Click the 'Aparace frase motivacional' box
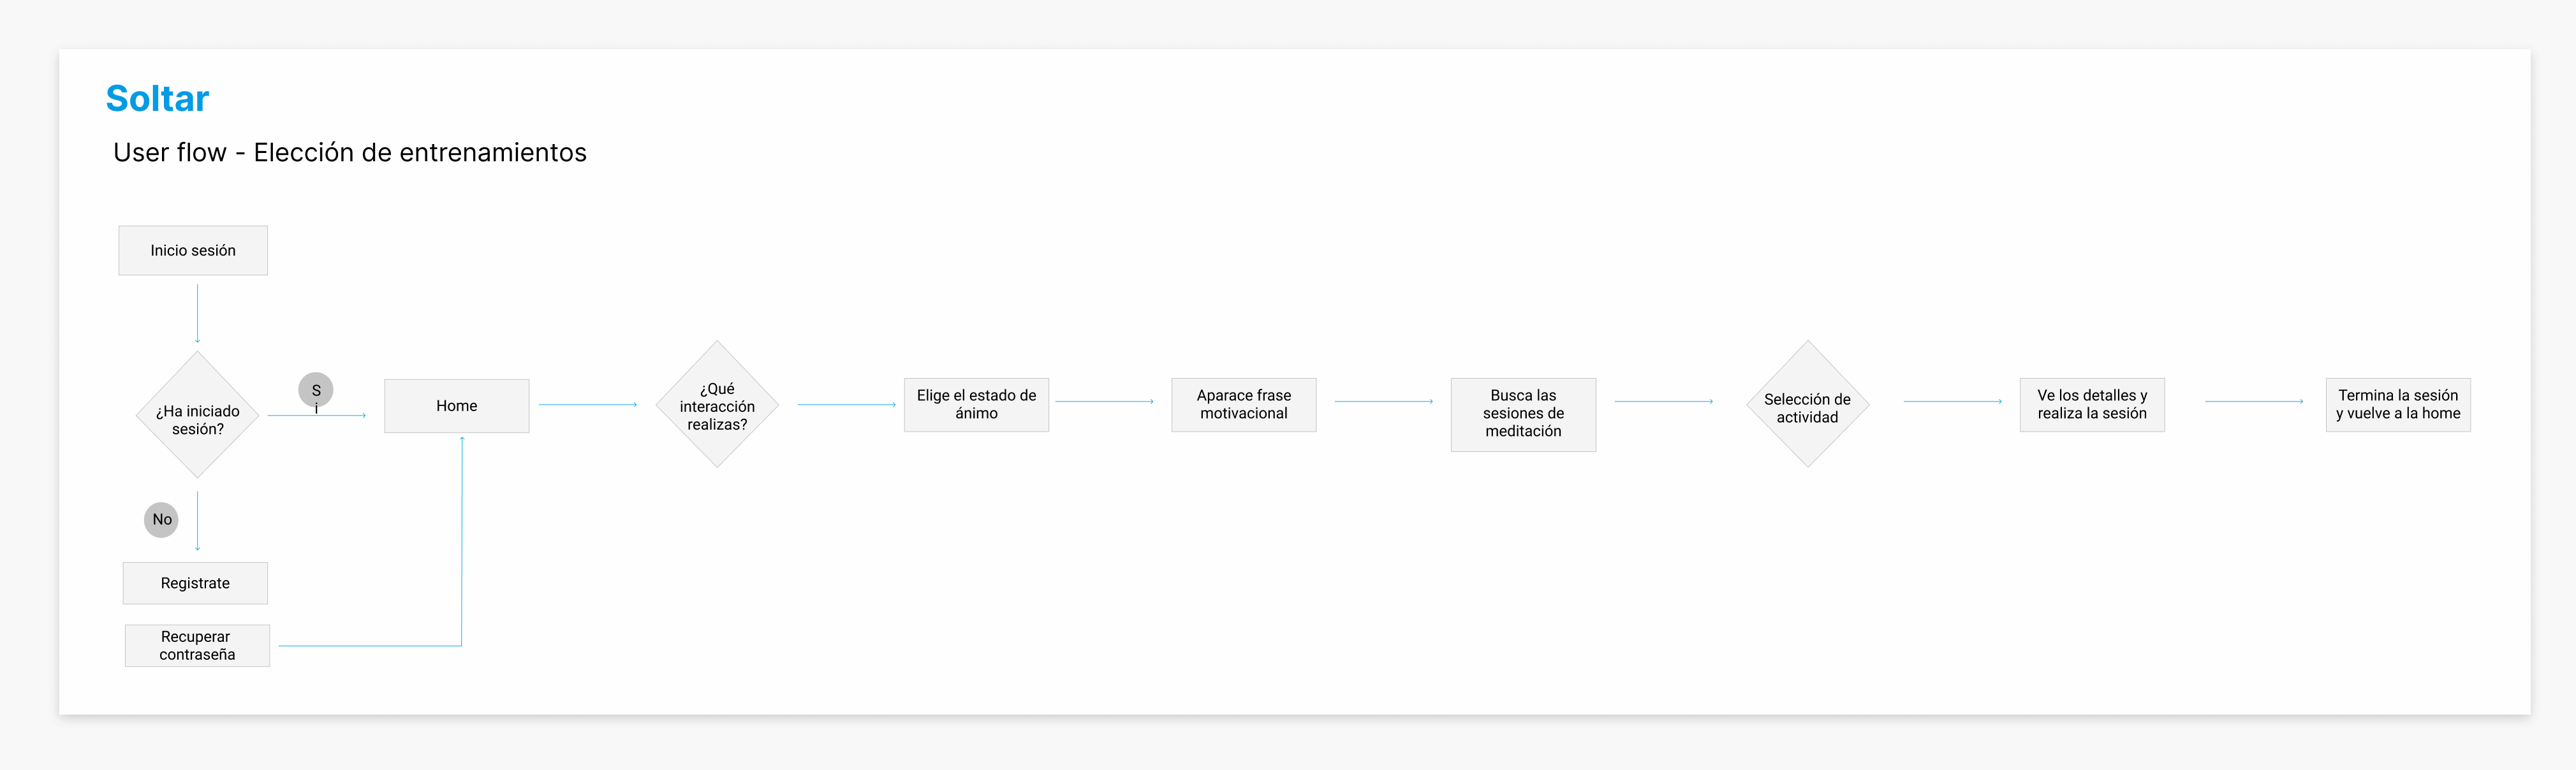This screenshot has width=2576, height=770. tap(1243, 404)
